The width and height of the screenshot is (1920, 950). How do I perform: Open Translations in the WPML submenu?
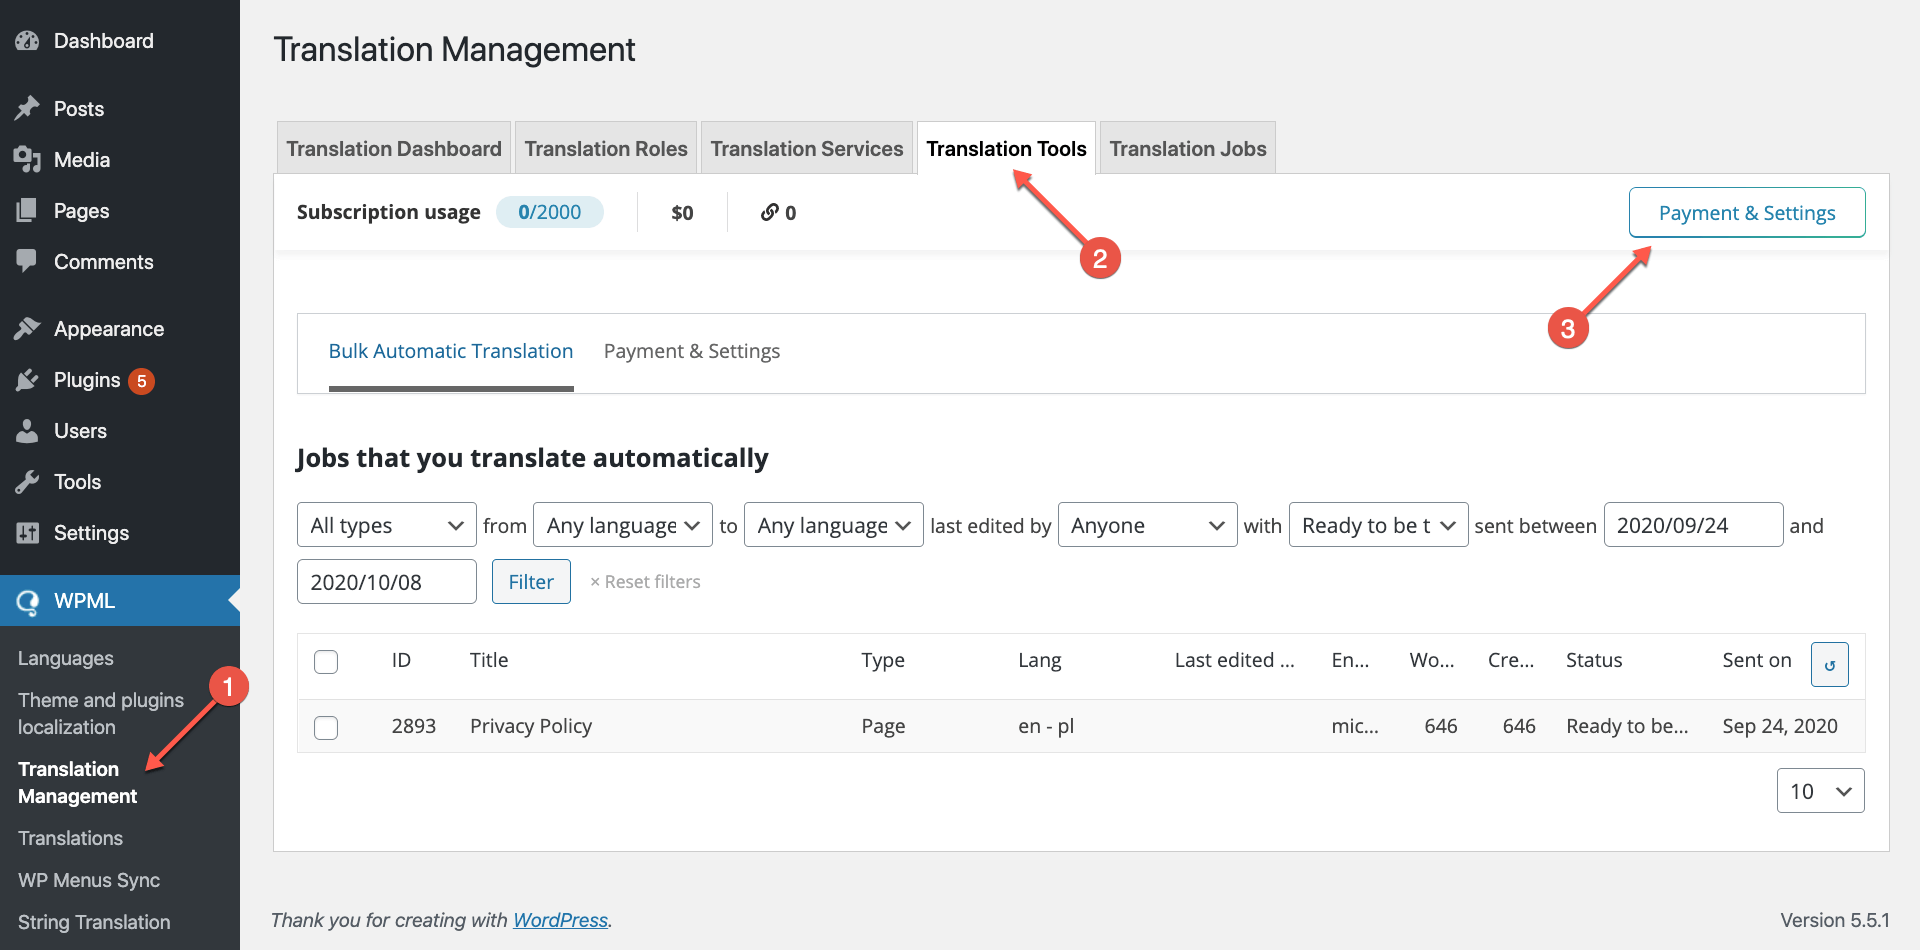pyautogui.click(x=70, y=838)
